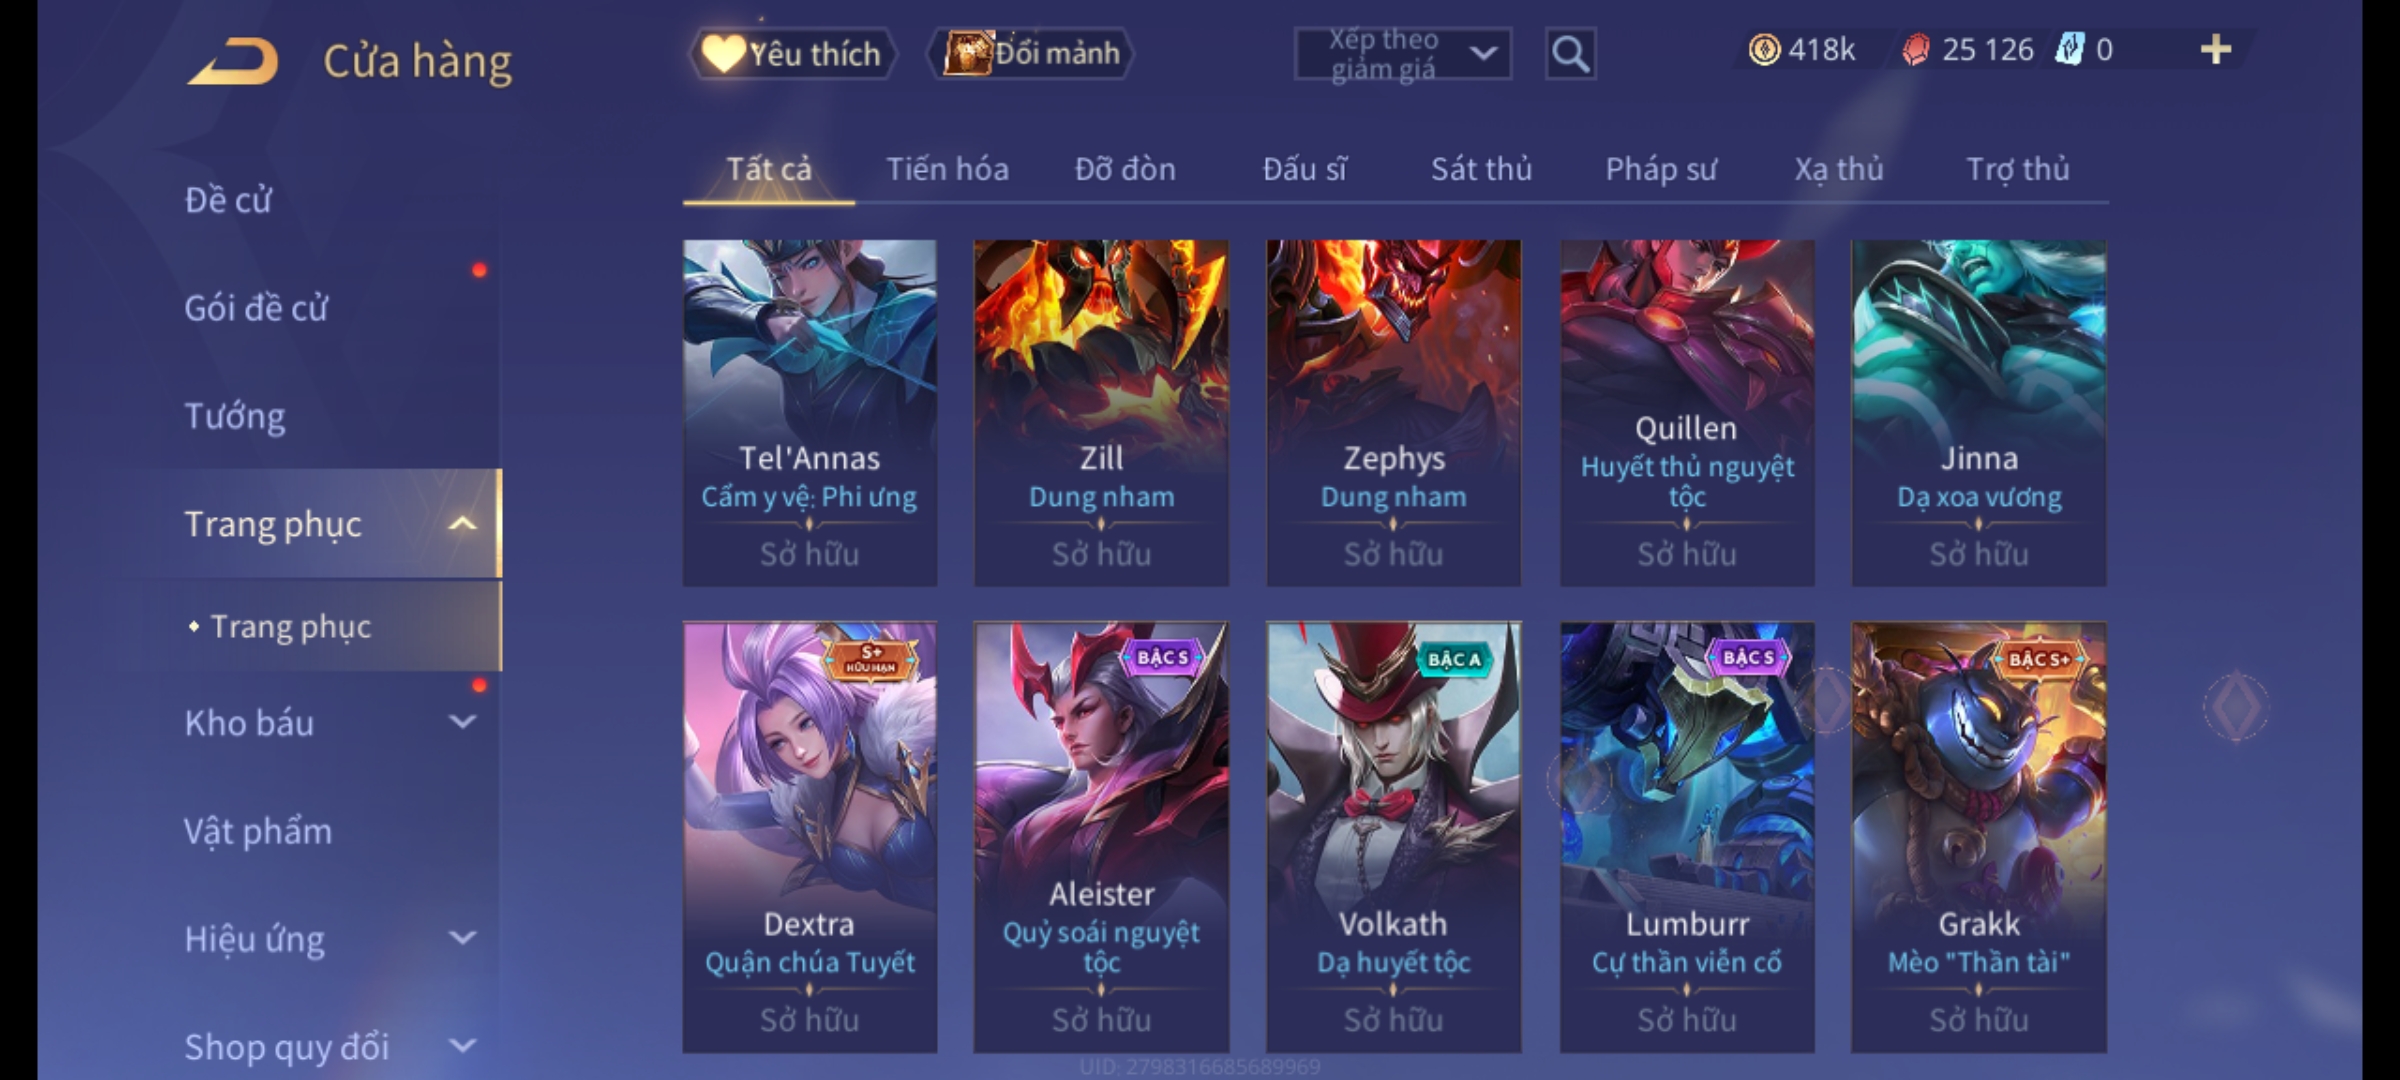Select the Sát thủ tab
Viewport: 2400px width, 1080px height.
1481,169
